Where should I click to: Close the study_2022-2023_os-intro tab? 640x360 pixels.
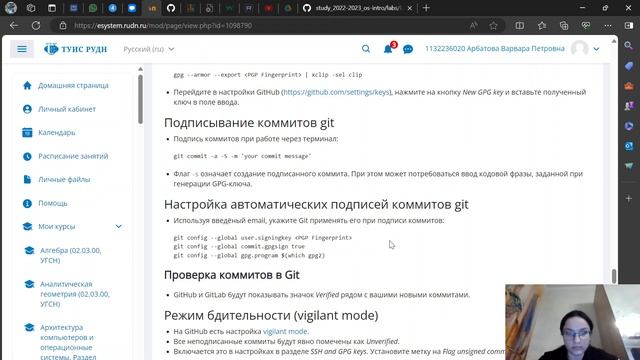(409, 8)
